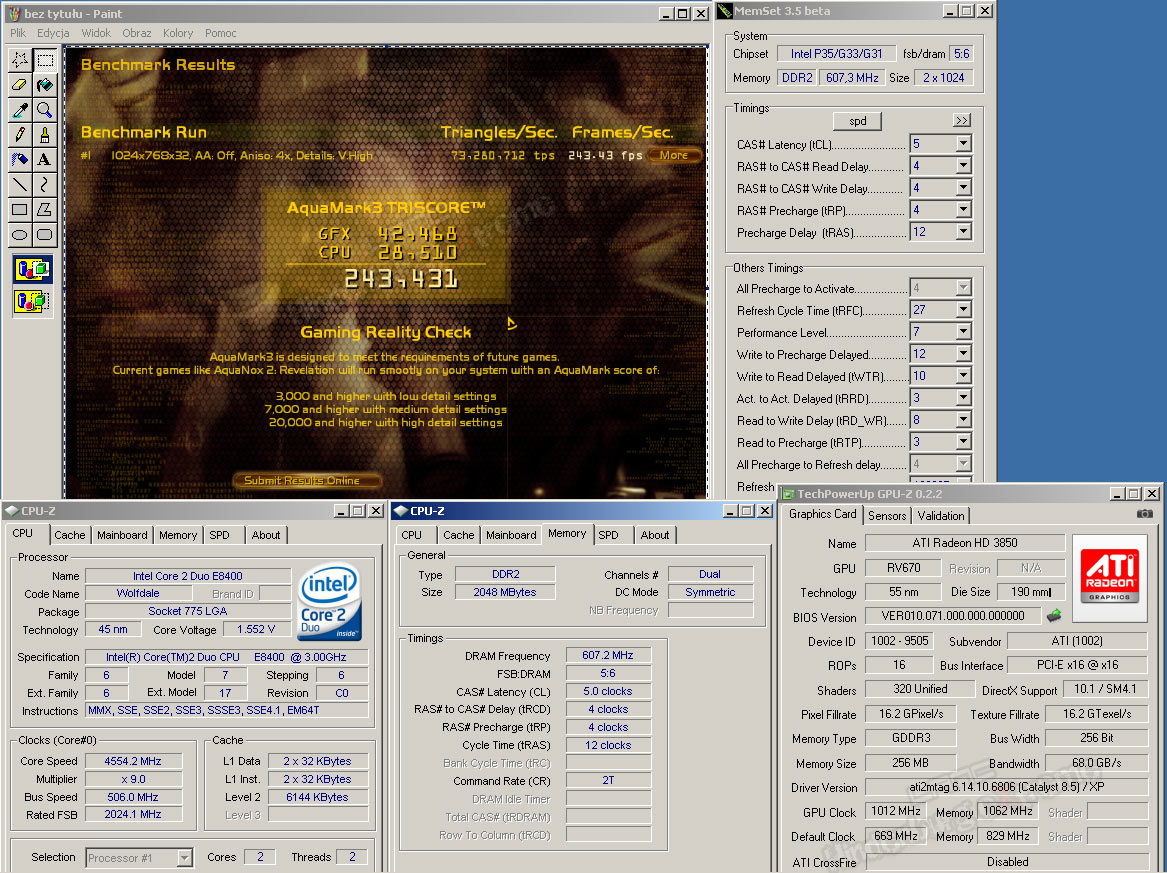Click the Core Speed 4554.2 MHz field
Screen dimensions: 1167x873
tap(133, 761)
